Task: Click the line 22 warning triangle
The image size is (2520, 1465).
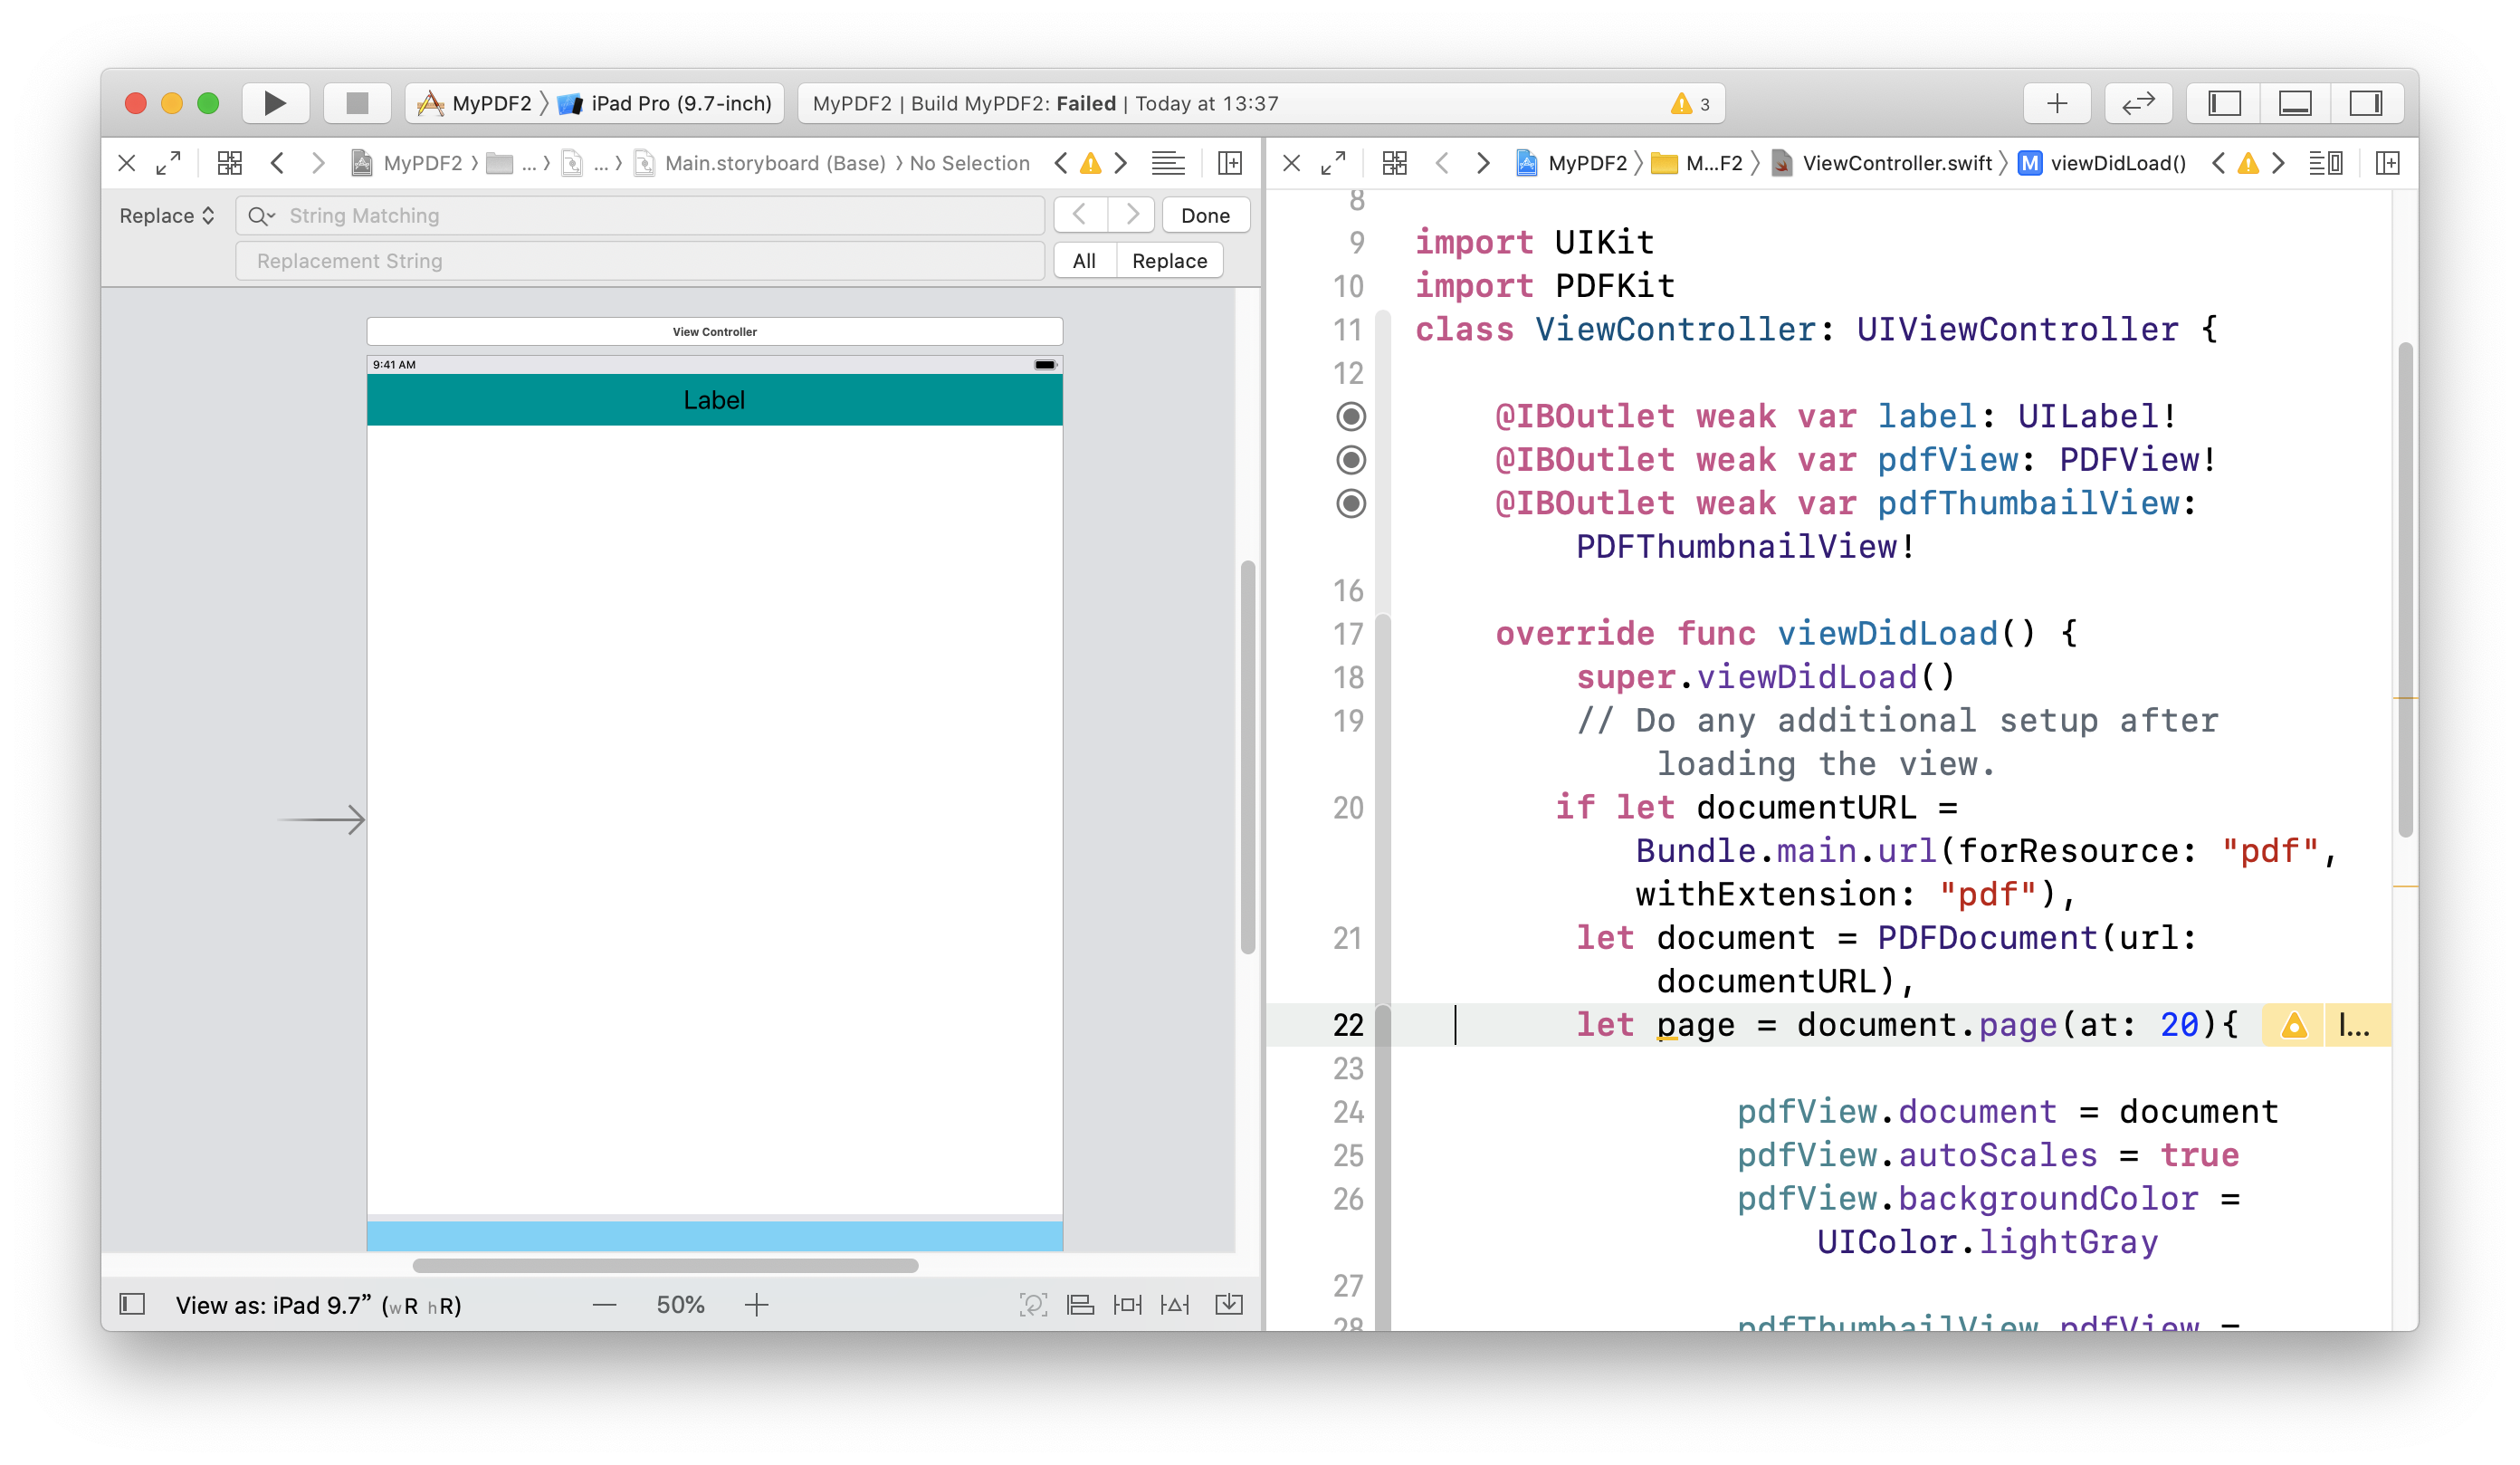Action: 2294,1025
